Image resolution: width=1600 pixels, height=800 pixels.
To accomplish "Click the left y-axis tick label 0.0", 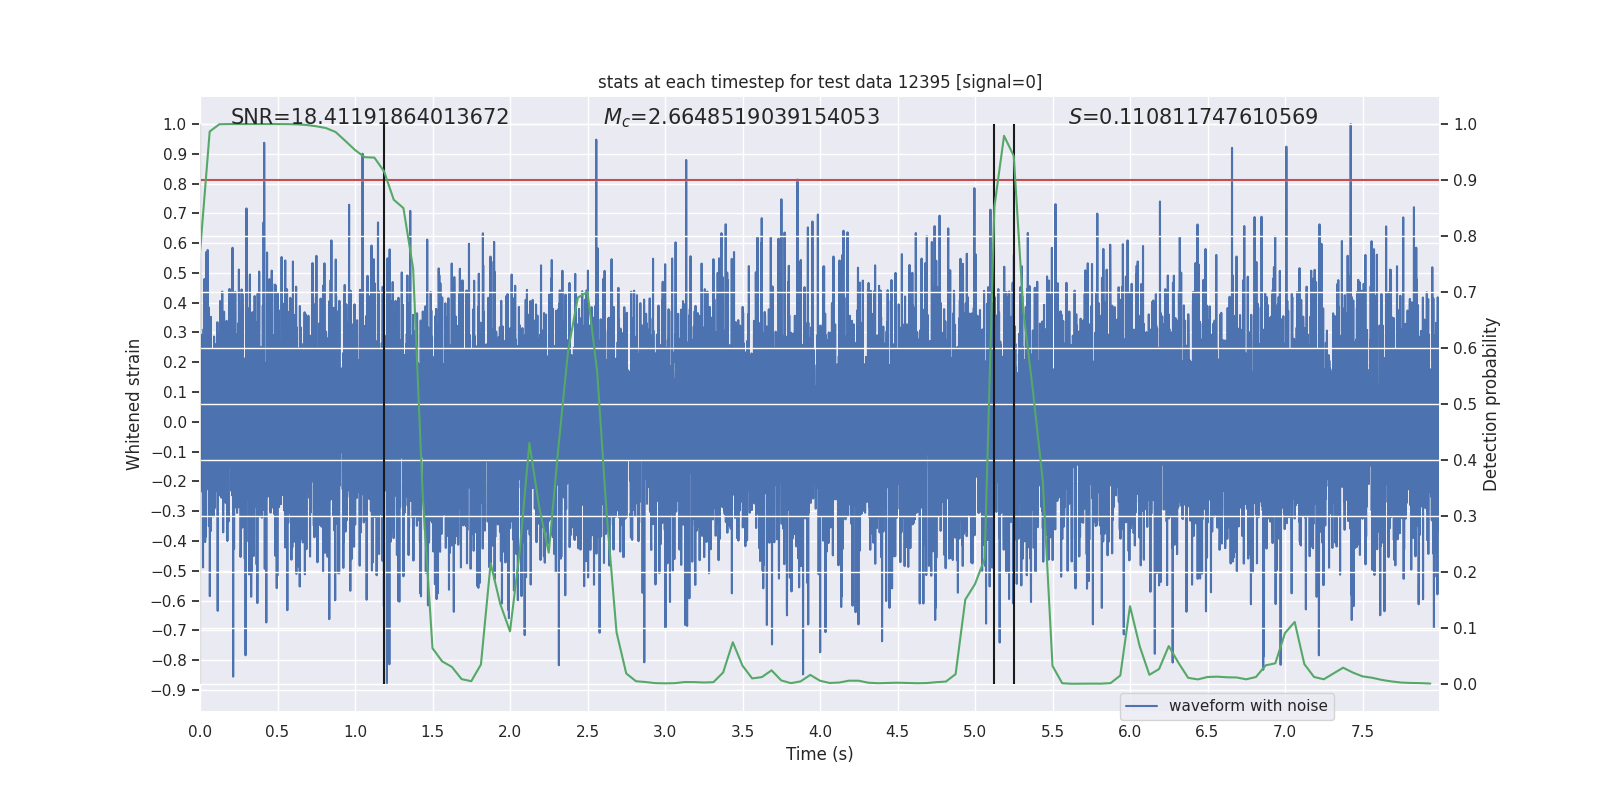I will [x=175, y=422].
